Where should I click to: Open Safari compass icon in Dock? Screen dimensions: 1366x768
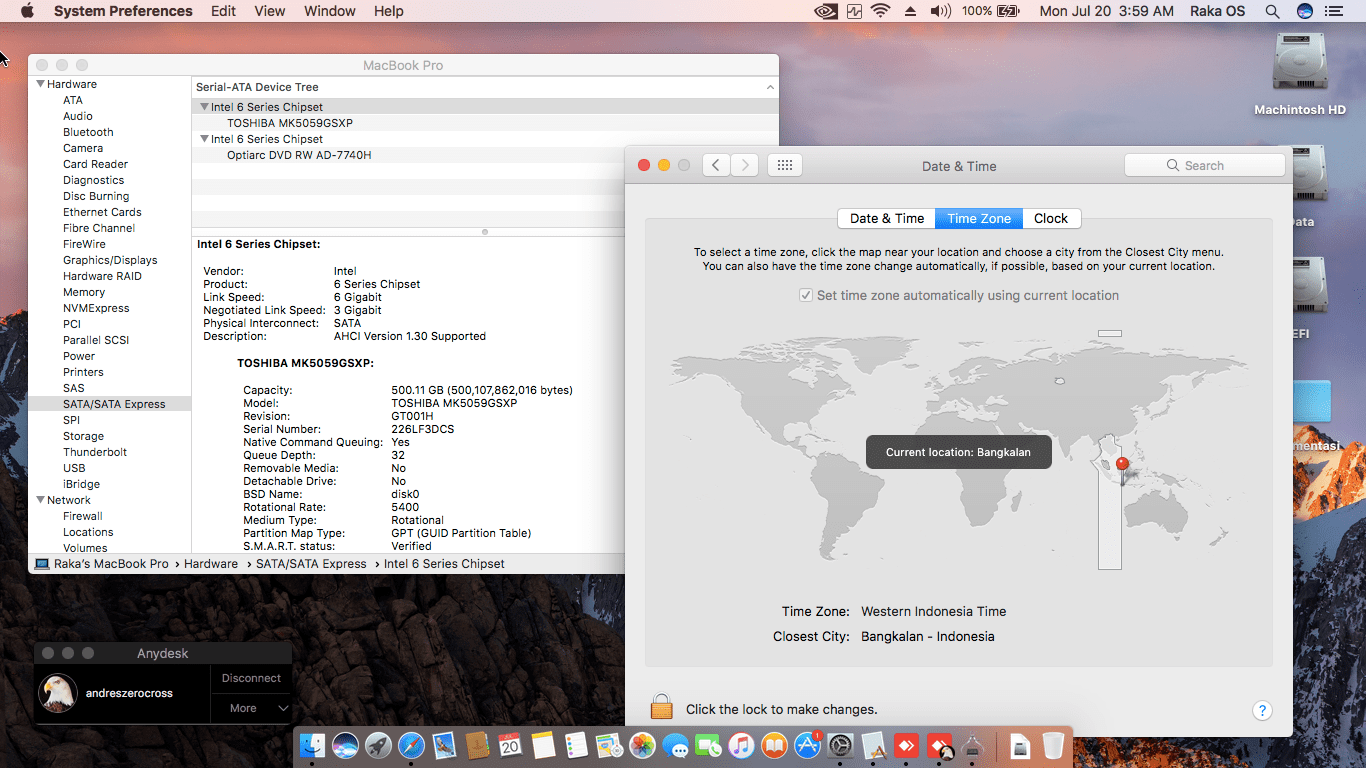pos(411,745)
